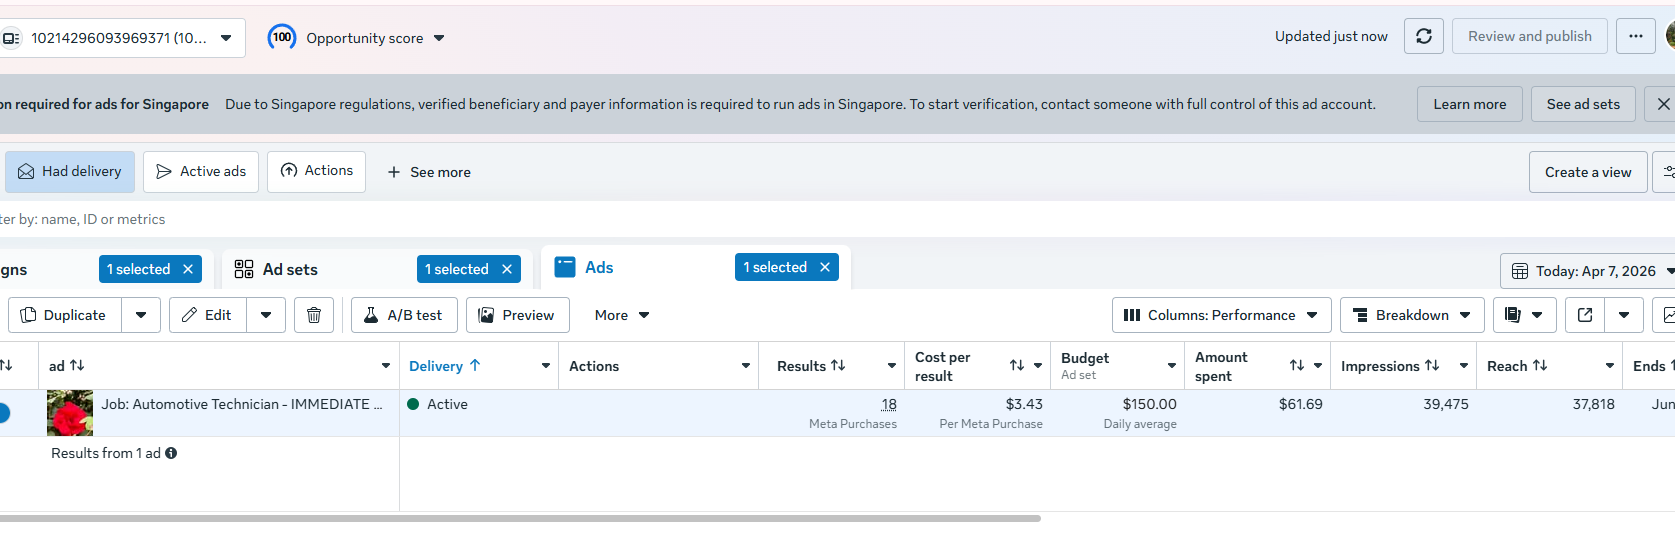Click the export share icon button
The height and width of the screenshot is (534, 1675).
[x=1585, y=315]
